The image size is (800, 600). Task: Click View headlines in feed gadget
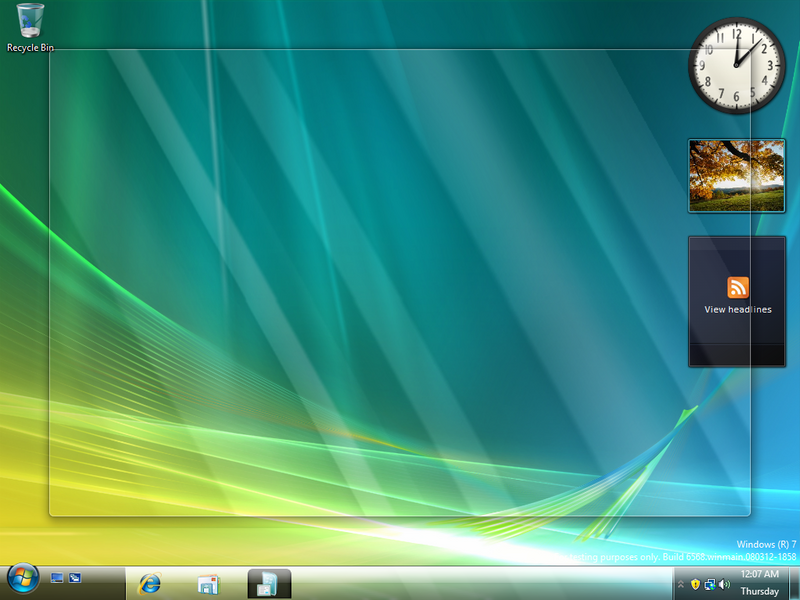click(x=738, y=310)
